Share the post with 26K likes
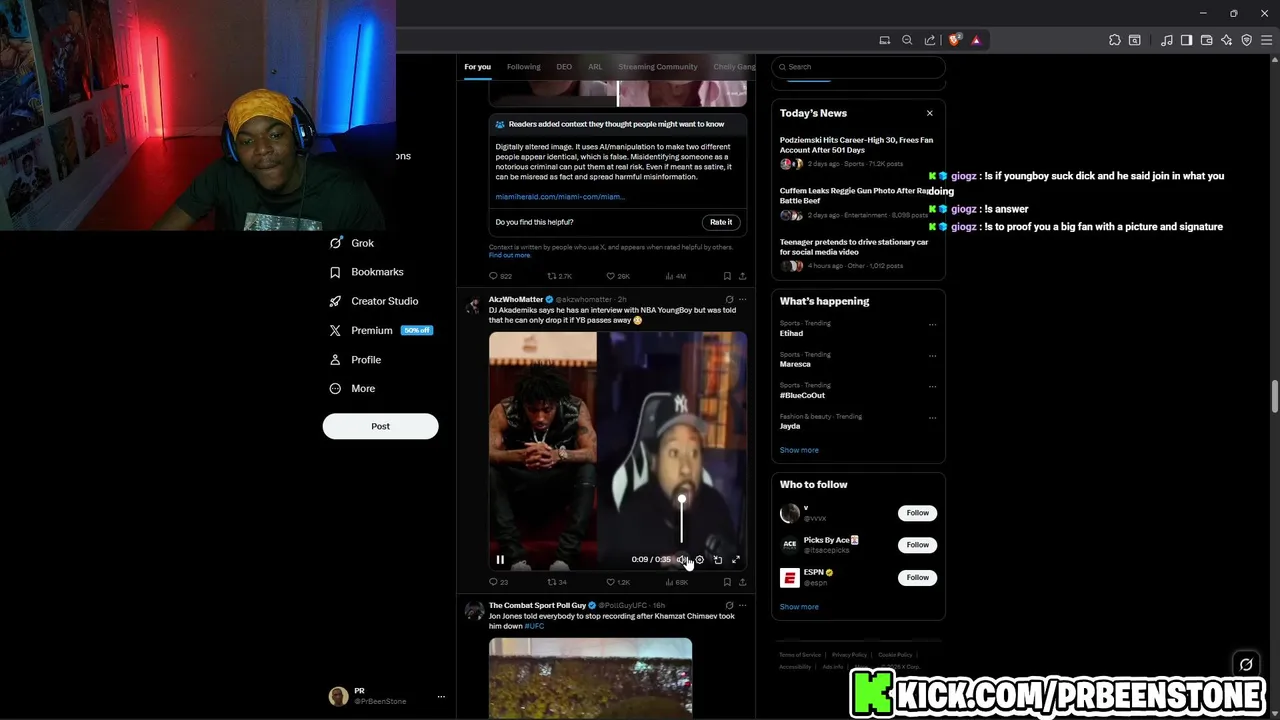Screen dimensions: 1280x720 (742, 276)
